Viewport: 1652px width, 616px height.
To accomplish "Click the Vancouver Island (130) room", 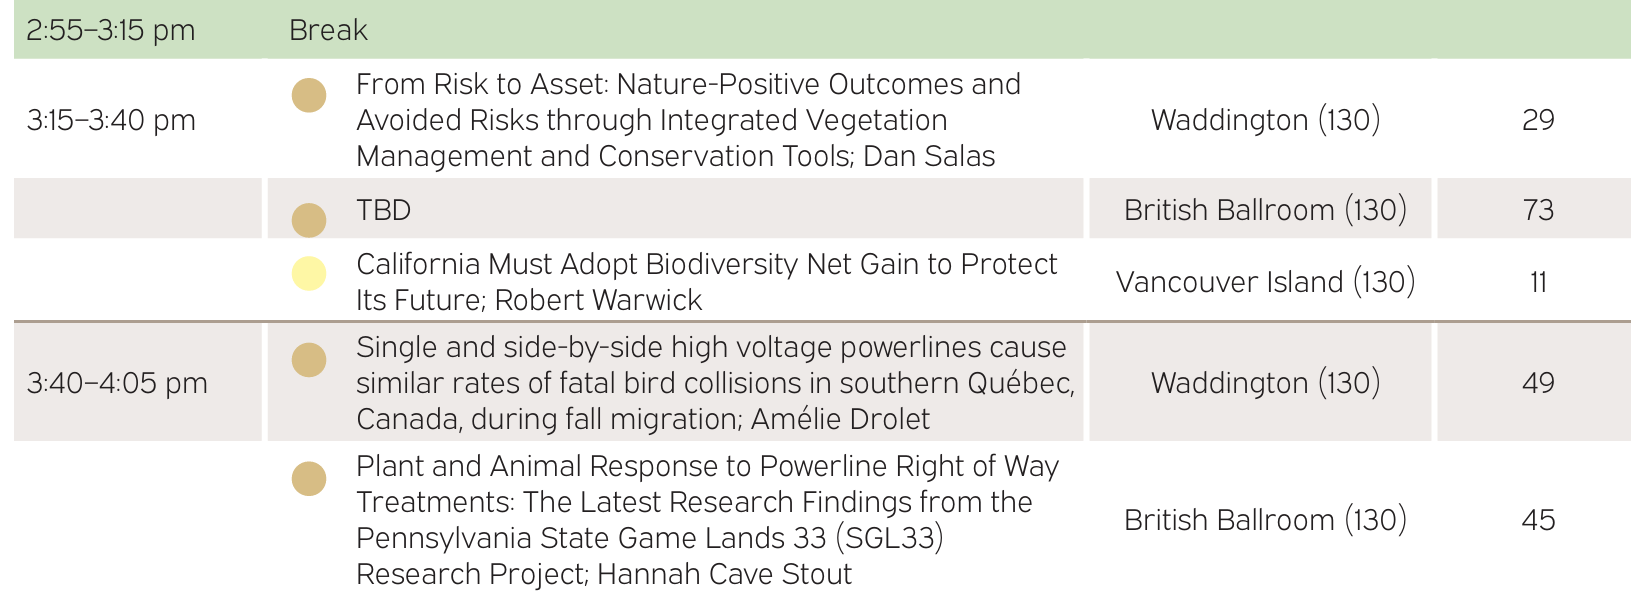I will tap(1265, 282).
